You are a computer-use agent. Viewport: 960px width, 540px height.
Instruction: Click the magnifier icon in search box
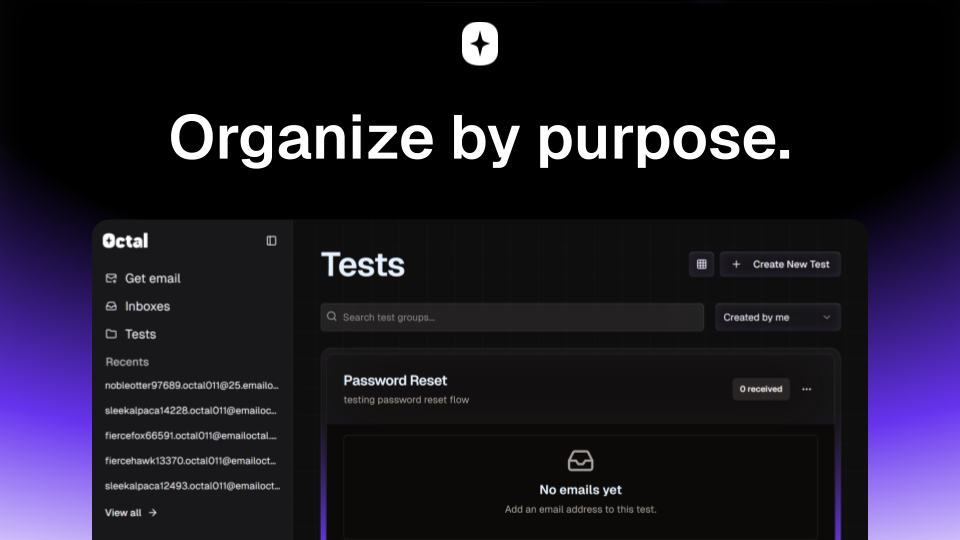coord(332,317)
